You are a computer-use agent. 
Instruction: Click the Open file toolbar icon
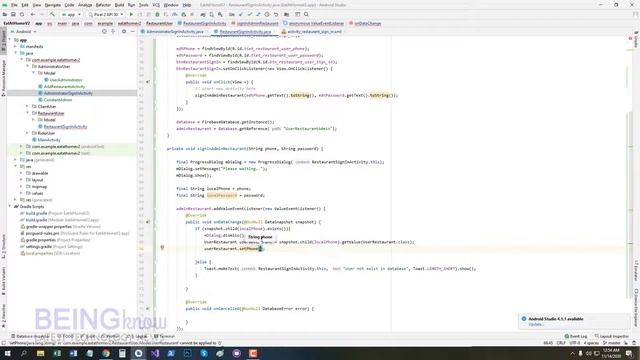pyautogui.click(x=5, y=14)
